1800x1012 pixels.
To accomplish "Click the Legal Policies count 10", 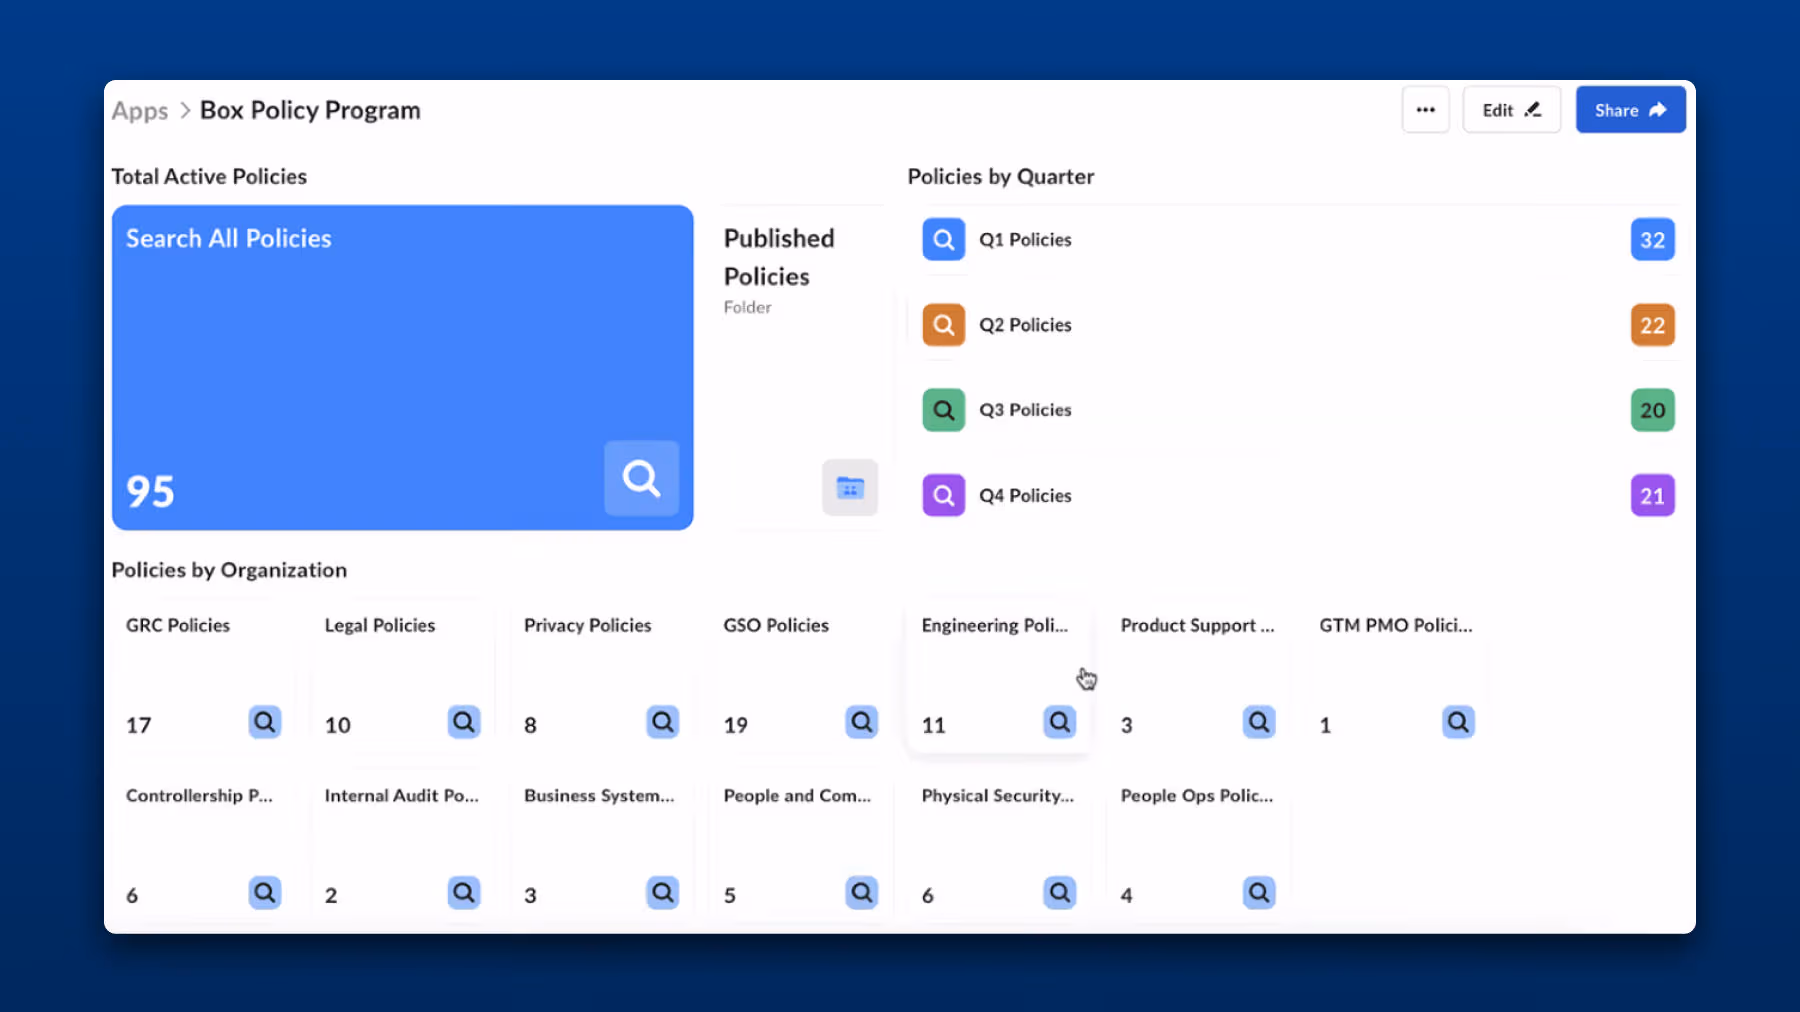I will [338, 725].
